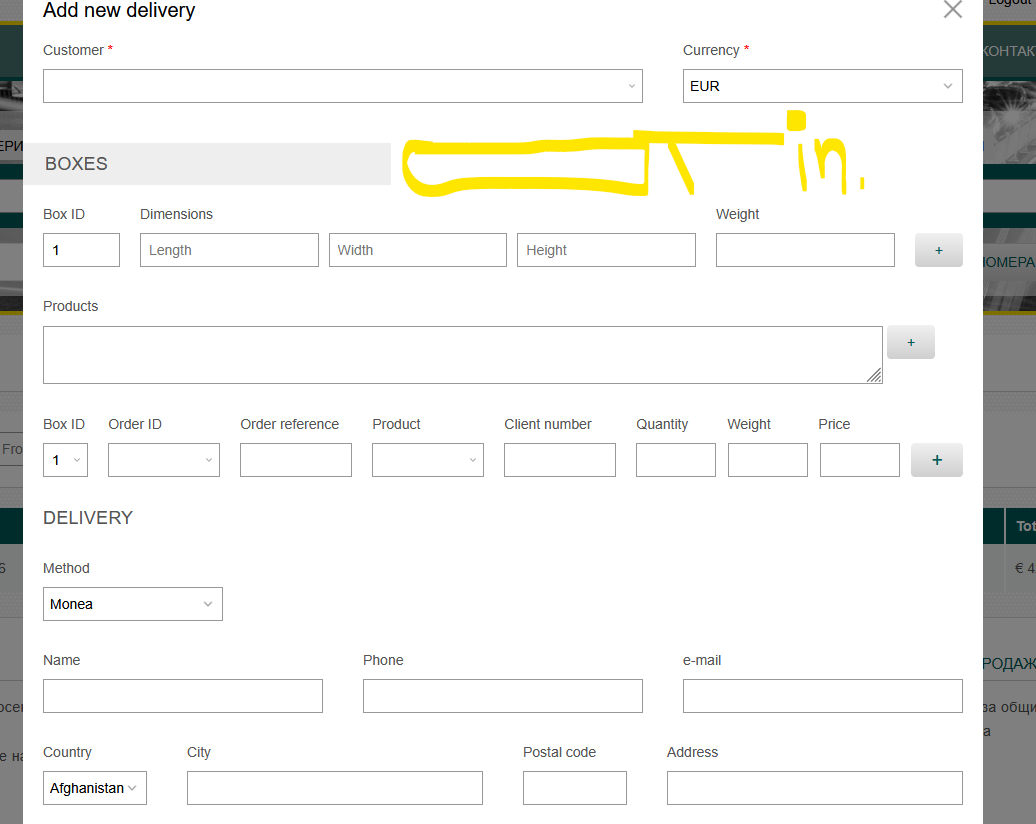Click the Client number input field
The width and height of the screenshot is (1036, 824).
click(559, 460)
